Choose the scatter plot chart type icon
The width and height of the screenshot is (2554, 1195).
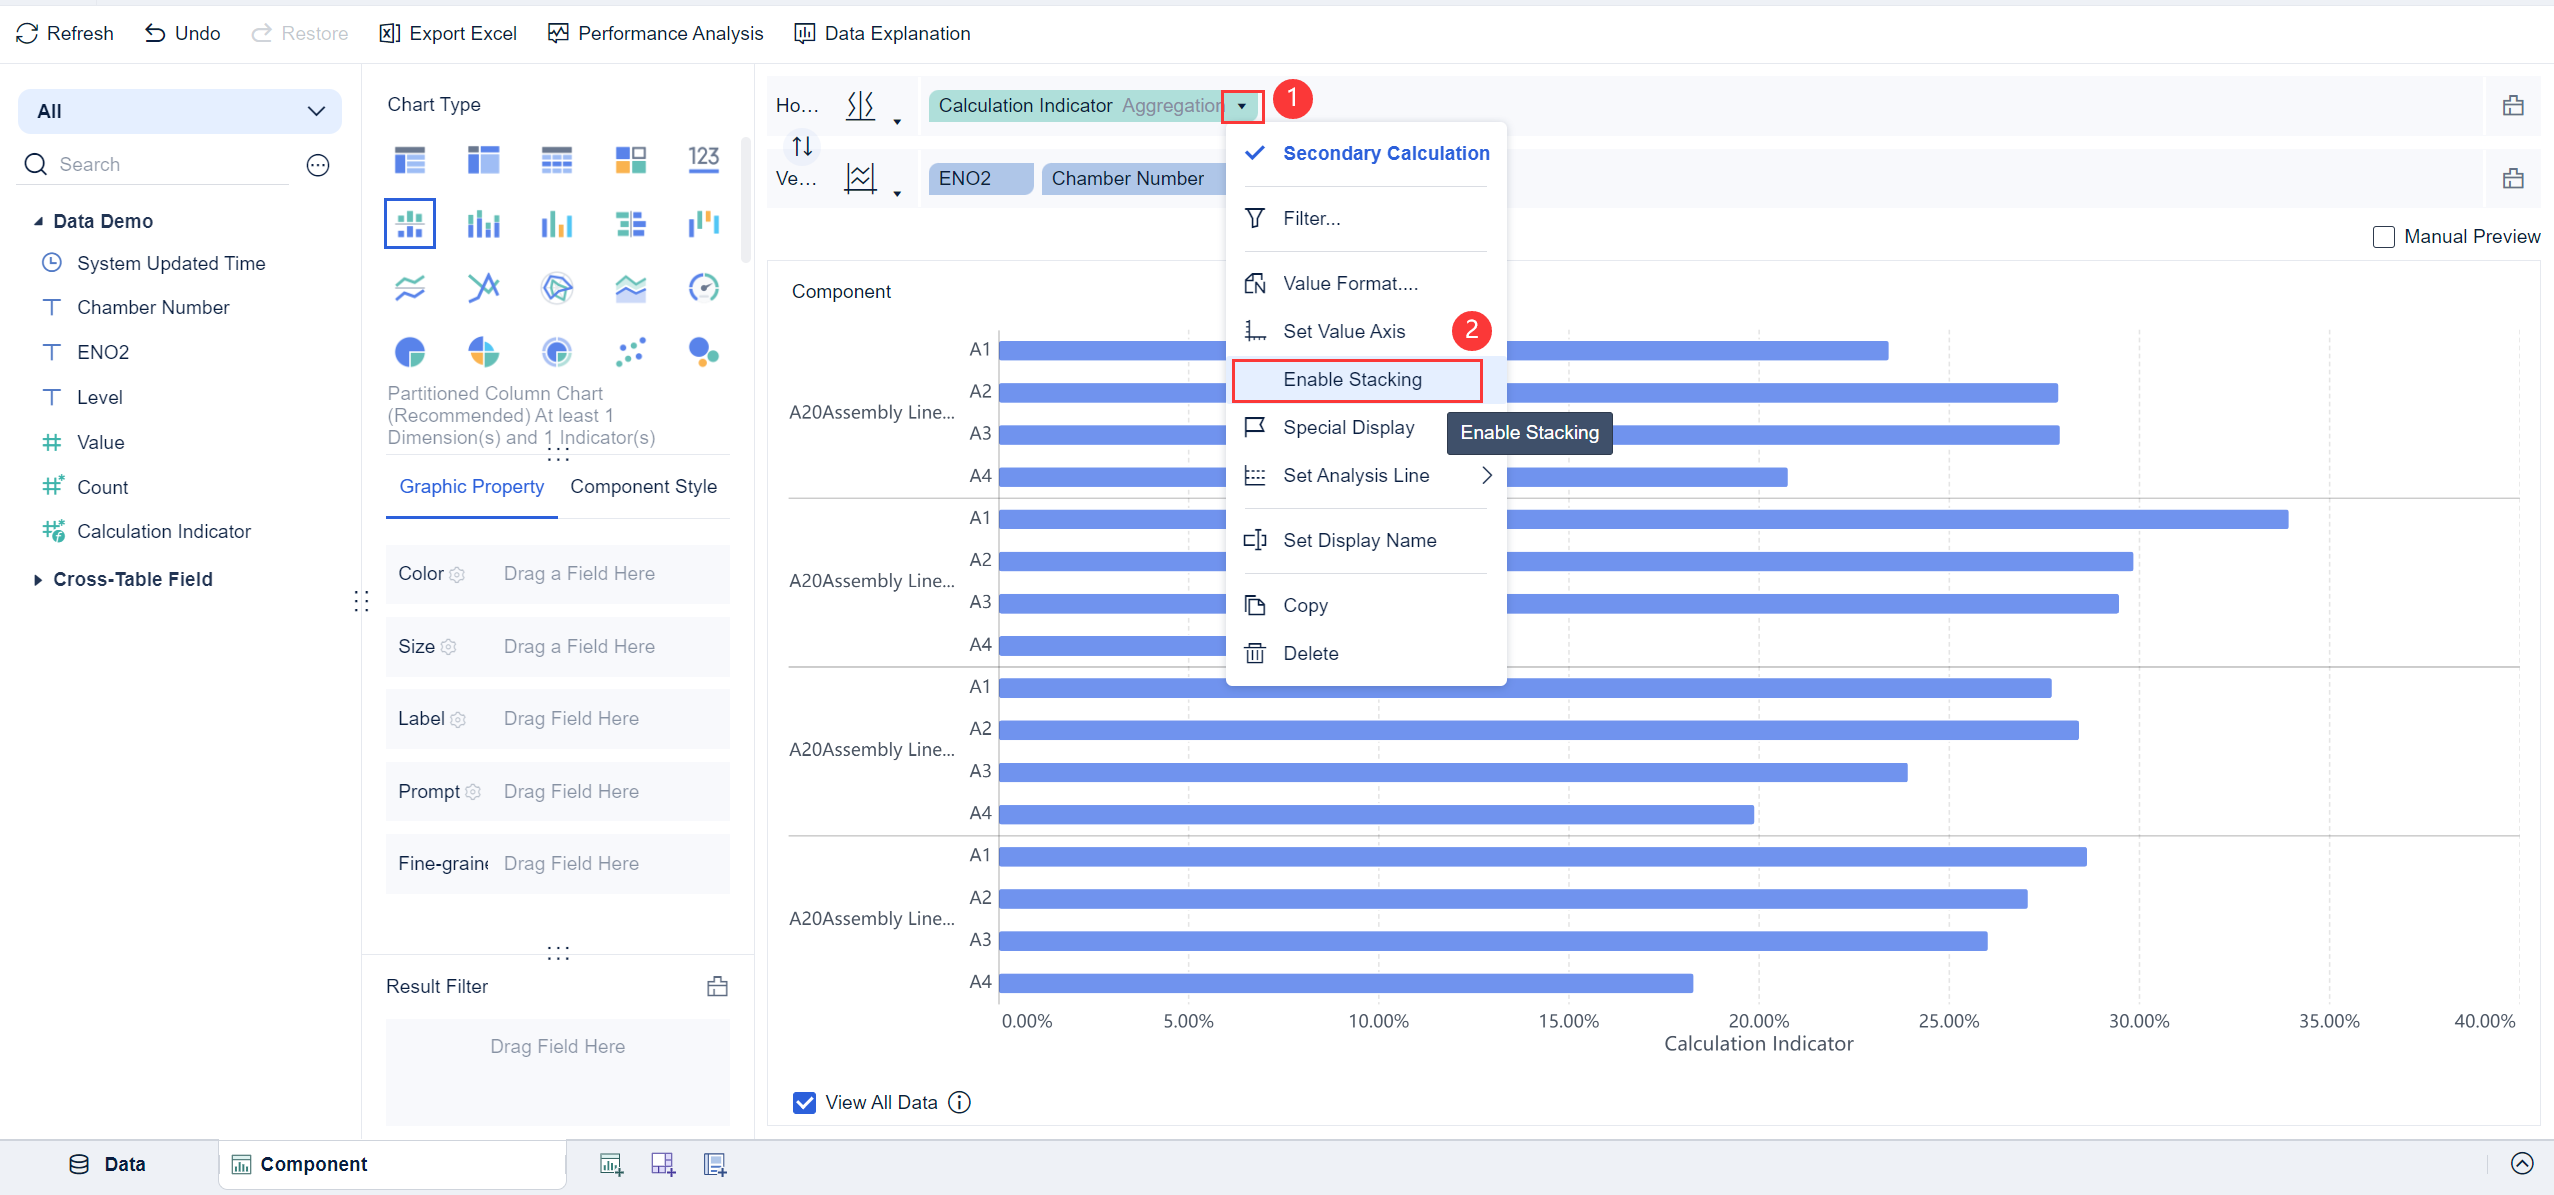(631, 351)
